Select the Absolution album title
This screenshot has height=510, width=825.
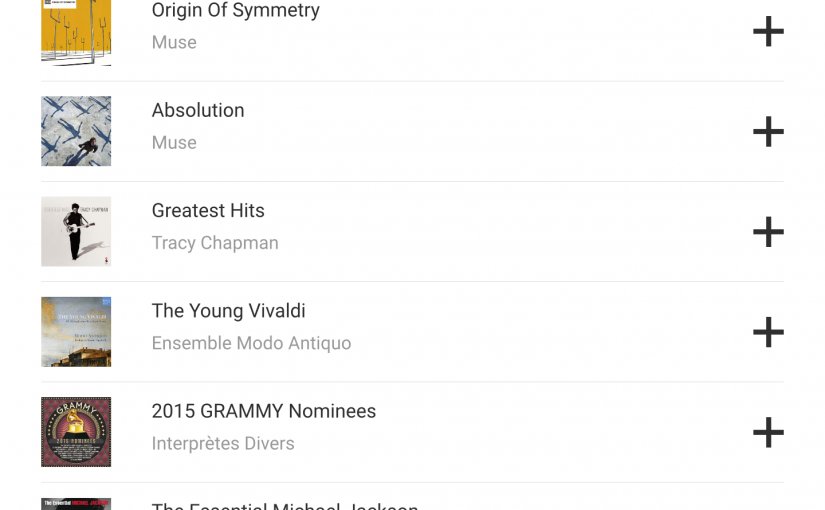[198, 110]
